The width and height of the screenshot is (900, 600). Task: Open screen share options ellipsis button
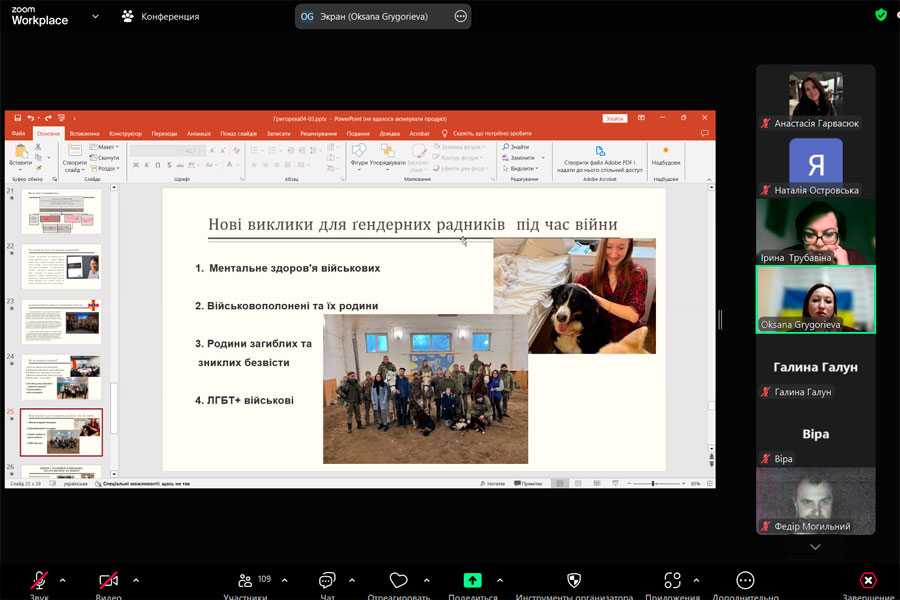[460, 16]
